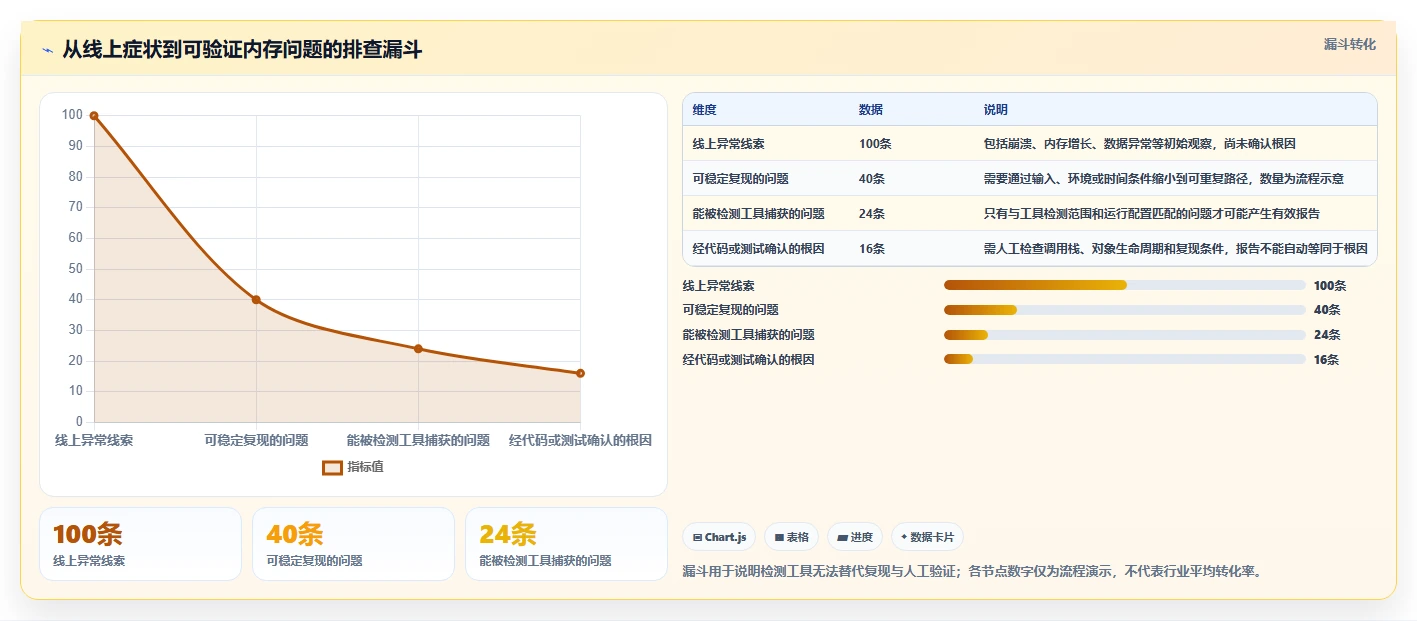Image resolution: width=1417 pixels, height=621 pixels.
Task: Click the y-axis tick label 50
Action: click(x=76, y=269)
